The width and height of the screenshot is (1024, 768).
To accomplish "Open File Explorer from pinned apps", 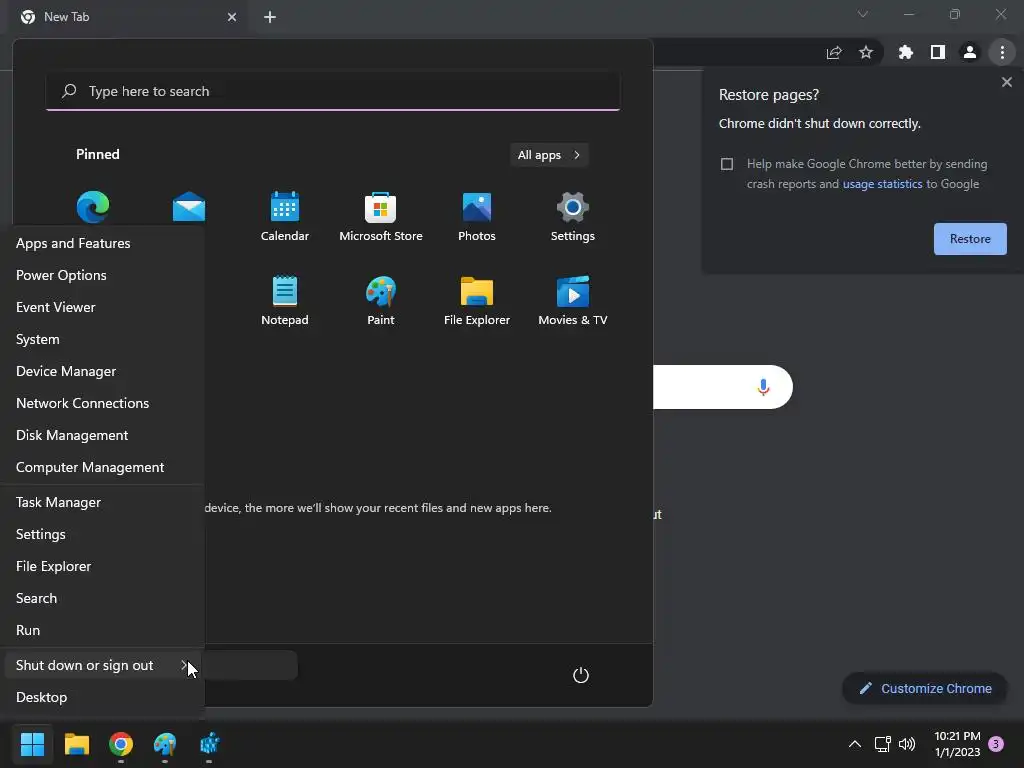I will [477, 300].
